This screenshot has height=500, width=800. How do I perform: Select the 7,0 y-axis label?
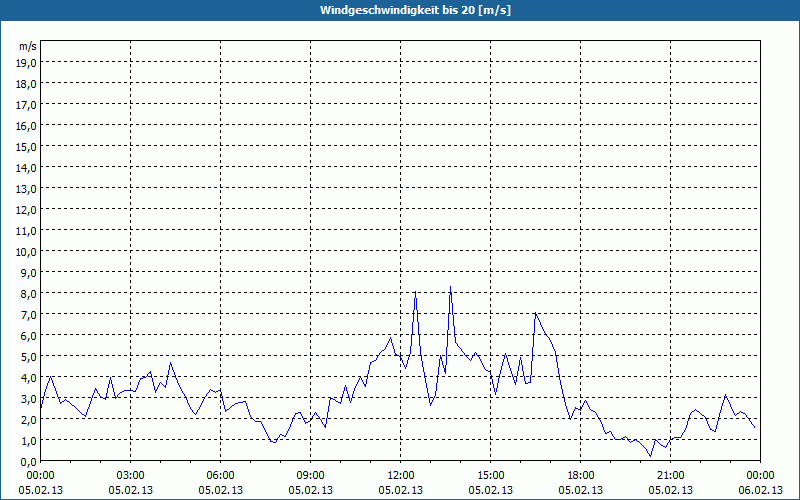29,315
